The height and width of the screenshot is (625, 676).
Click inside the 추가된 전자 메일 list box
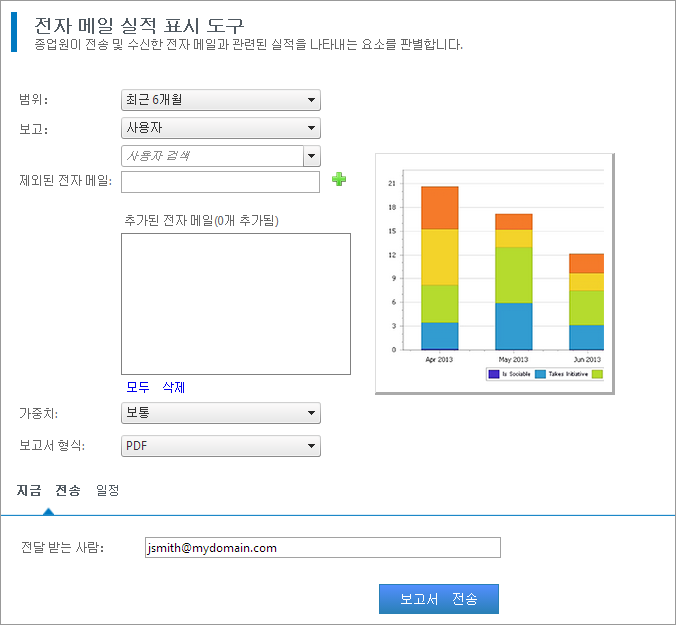click(x=235, y=303)
